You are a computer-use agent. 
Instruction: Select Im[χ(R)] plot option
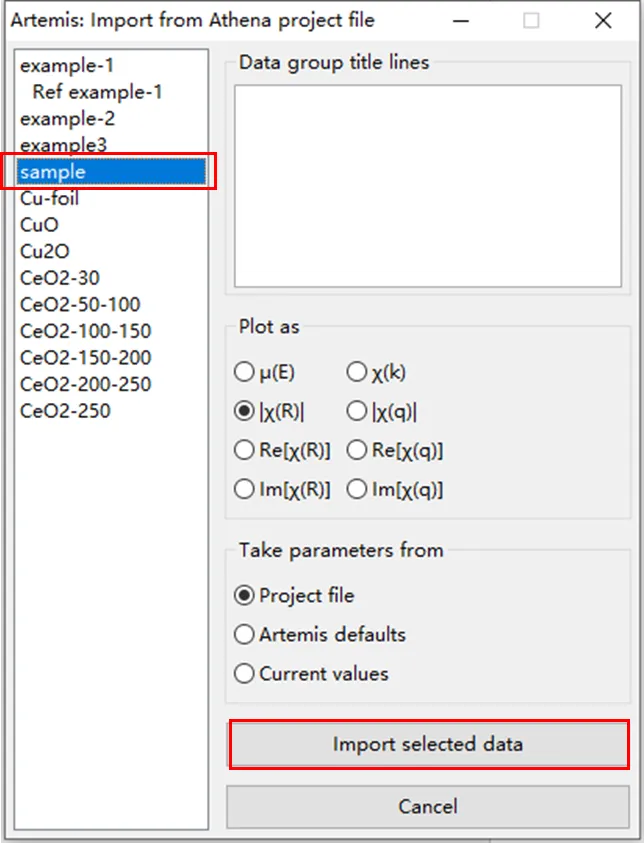tap(244, 489)
